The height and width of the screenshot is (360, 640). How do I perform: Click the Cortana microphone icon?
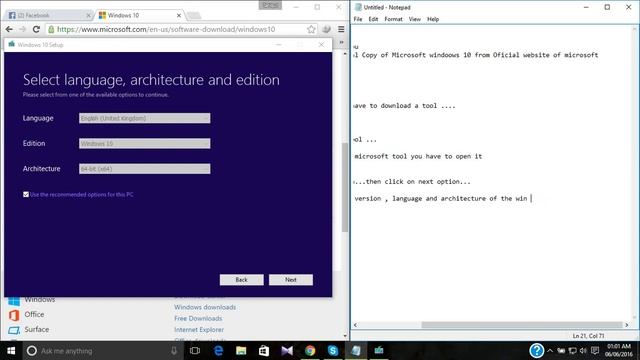(x=174, y=351)
